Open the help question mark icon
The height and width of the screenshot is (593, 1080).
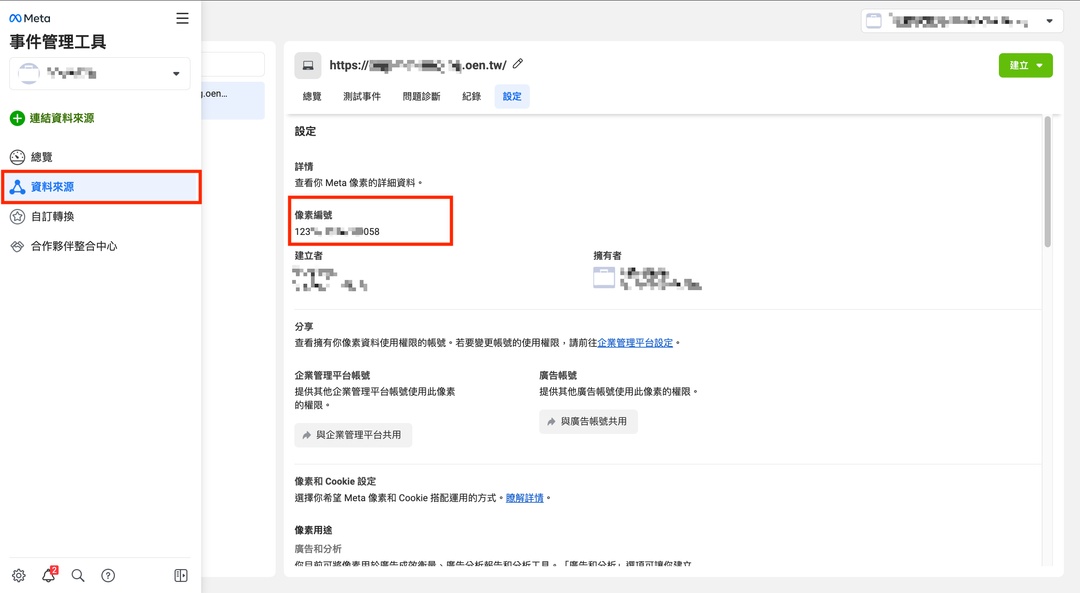(108, 575)
